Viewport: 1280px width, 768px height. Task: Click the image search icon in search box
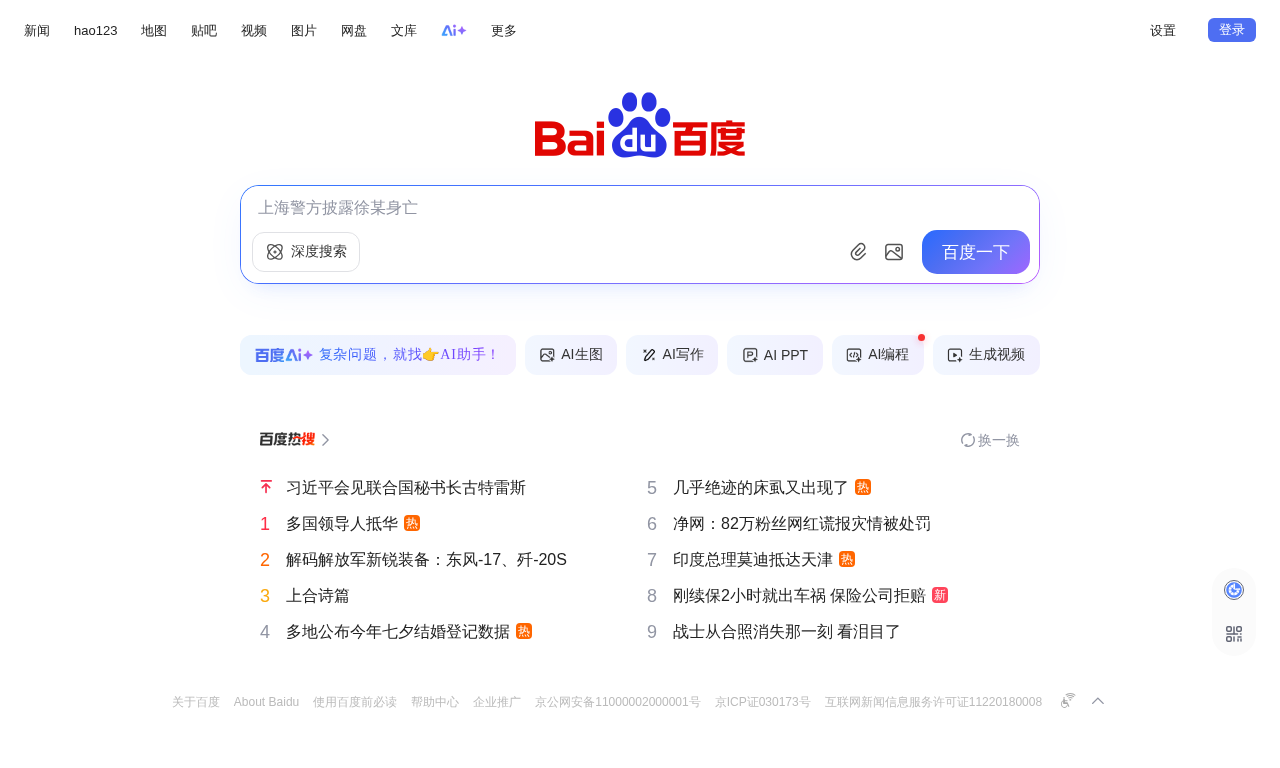point(894,252)
